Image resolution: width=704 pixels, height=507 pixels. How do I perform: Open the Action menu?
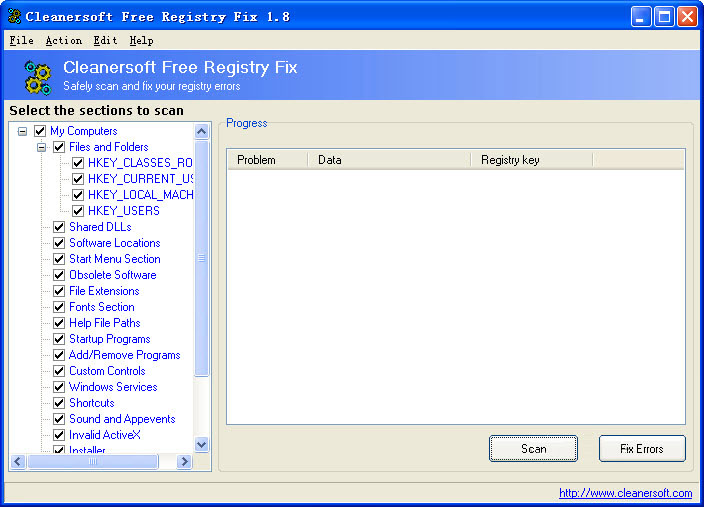[63, 41]
